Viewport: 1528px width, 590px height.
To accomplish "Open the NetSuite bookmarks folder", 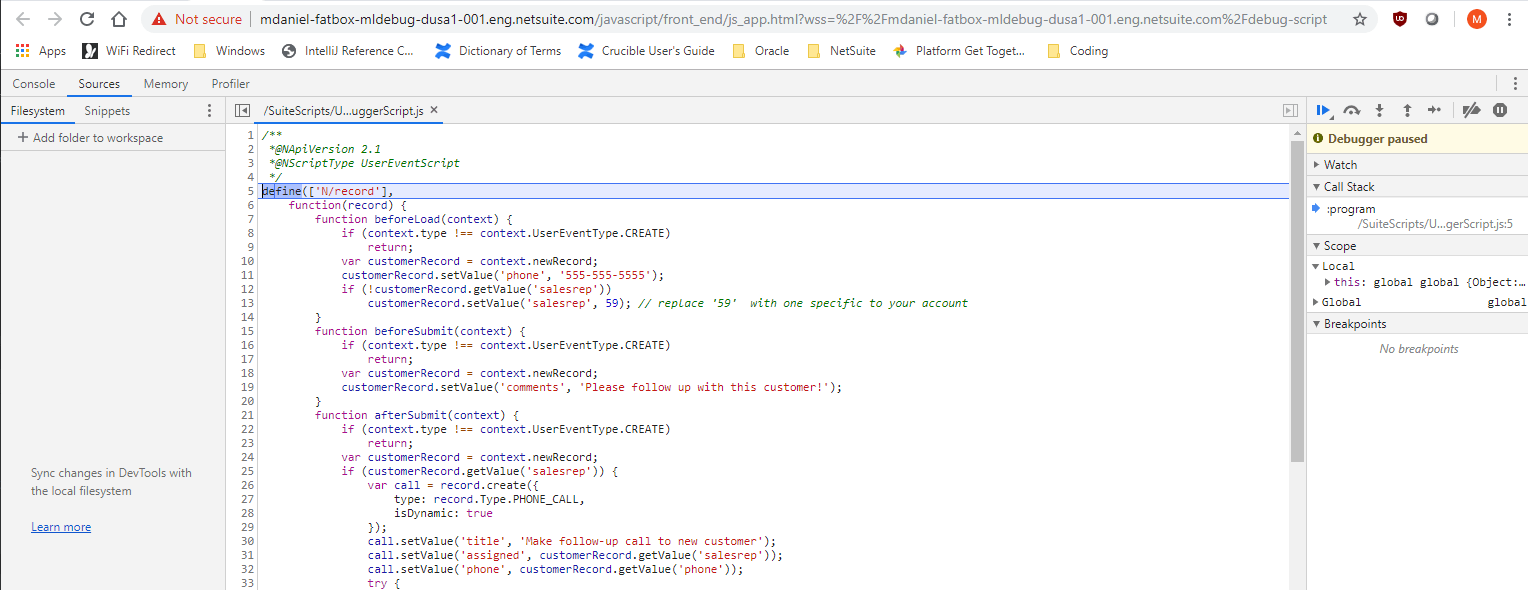I will 841,51.
